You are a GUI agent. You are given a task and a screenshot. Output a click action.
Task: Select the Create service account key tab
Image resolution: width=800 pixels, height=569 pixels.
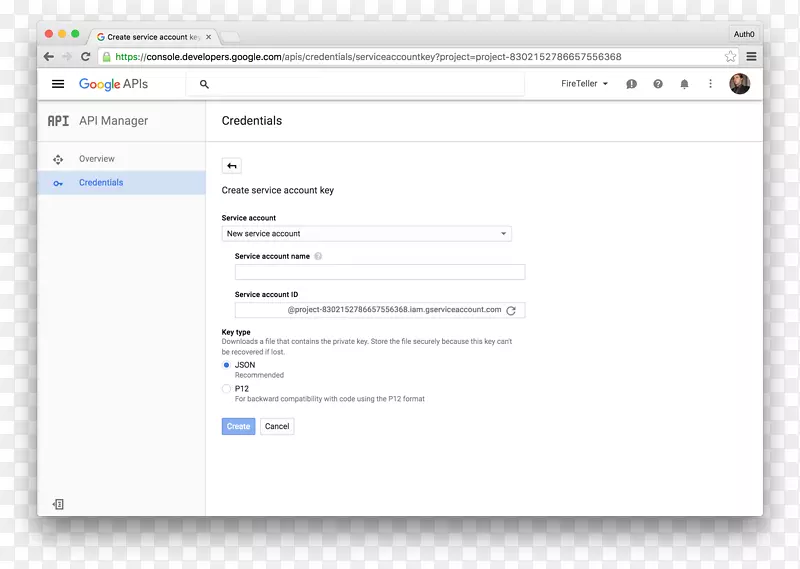tap(153, 37)
